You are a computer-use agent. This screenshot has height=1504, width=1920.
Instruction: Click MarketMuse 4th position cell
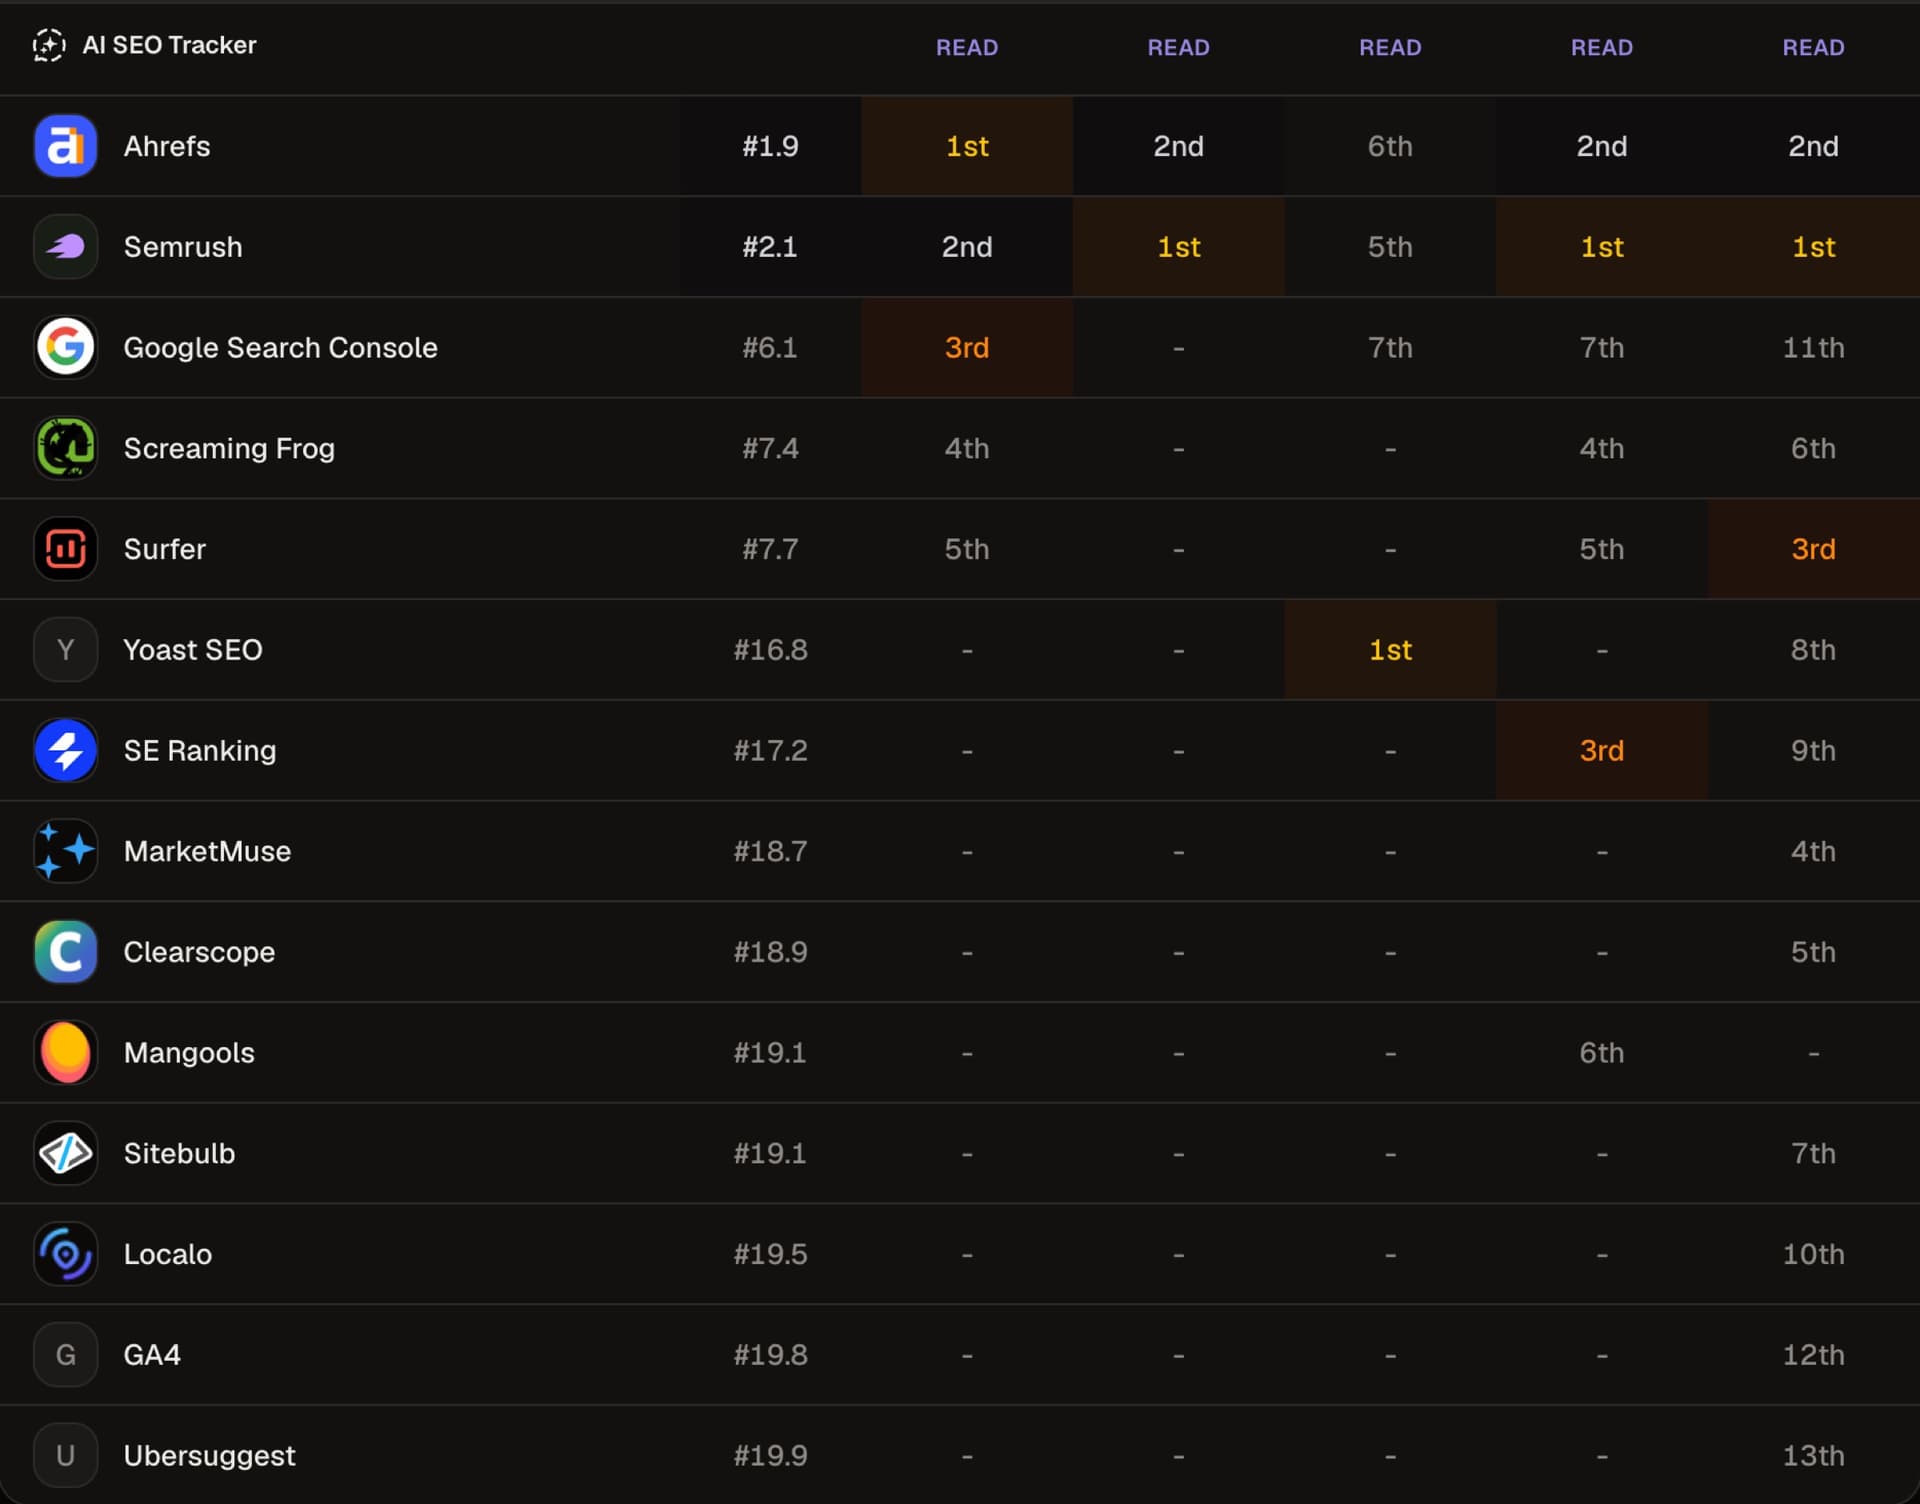[1814, 851]
